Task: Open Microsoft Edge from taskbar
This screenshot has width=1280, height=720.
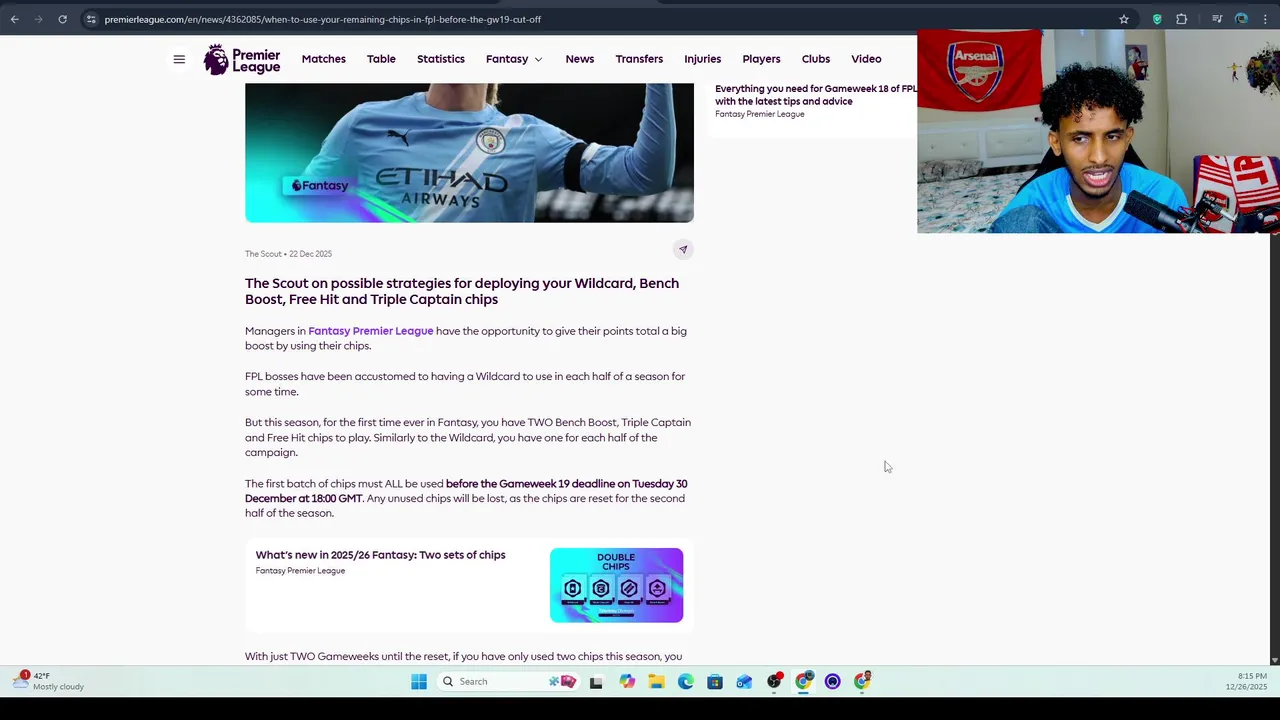Action: (685, 682)
